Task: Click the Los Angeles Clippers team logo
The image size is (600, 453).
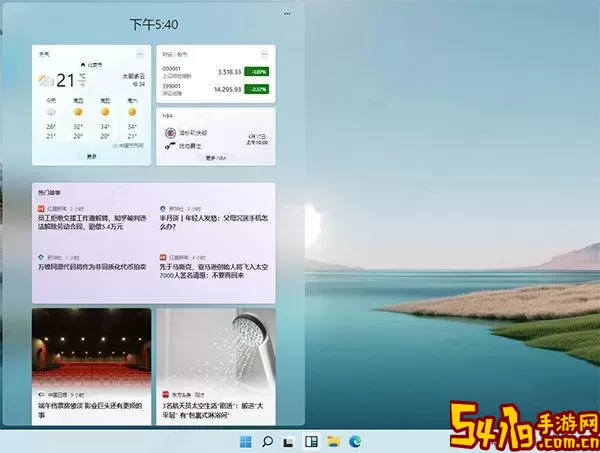Action: point(170,133)
